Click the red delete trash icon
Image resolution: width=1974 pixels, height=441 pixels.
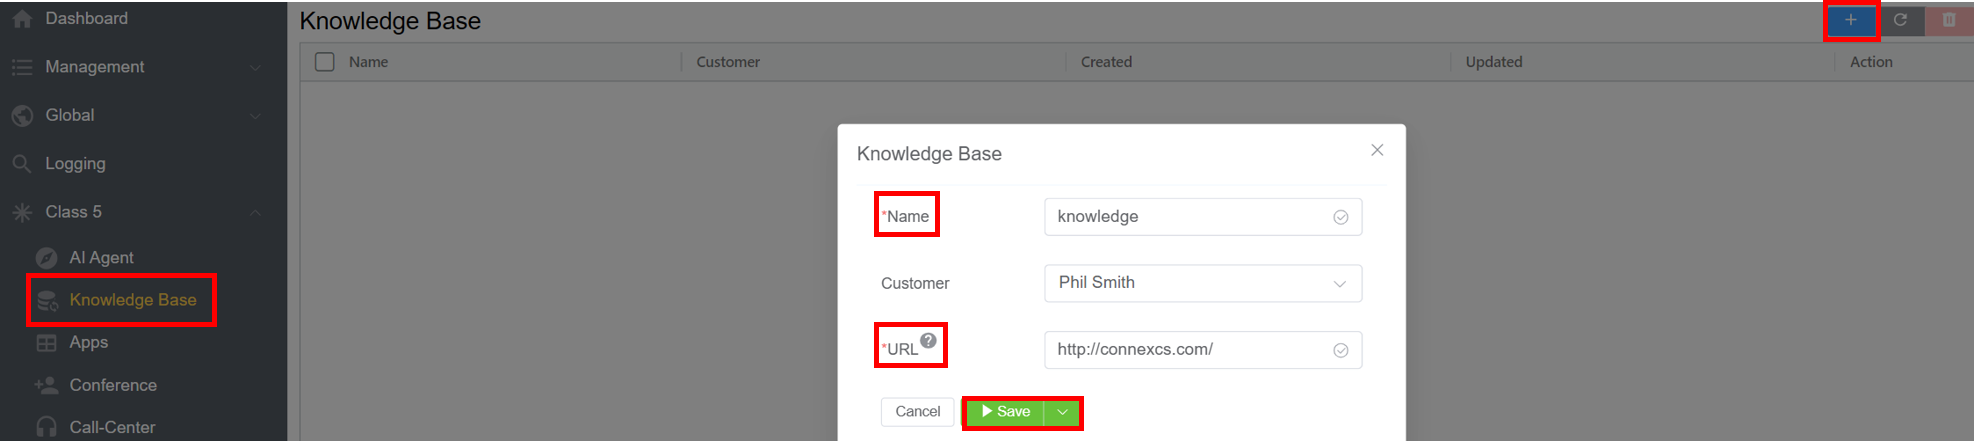[1949, 20]
